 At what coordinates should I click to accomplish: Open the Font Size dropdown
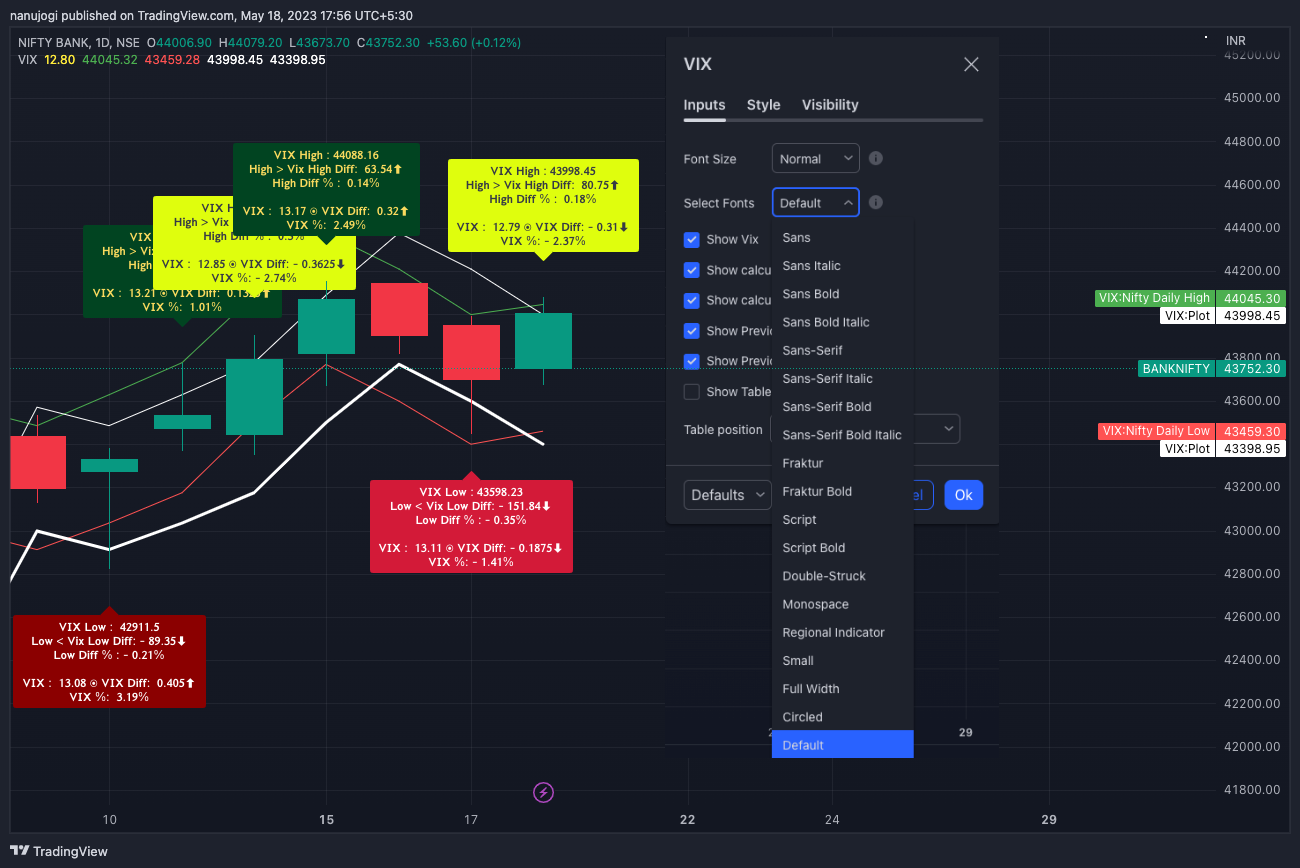[815, 158]
